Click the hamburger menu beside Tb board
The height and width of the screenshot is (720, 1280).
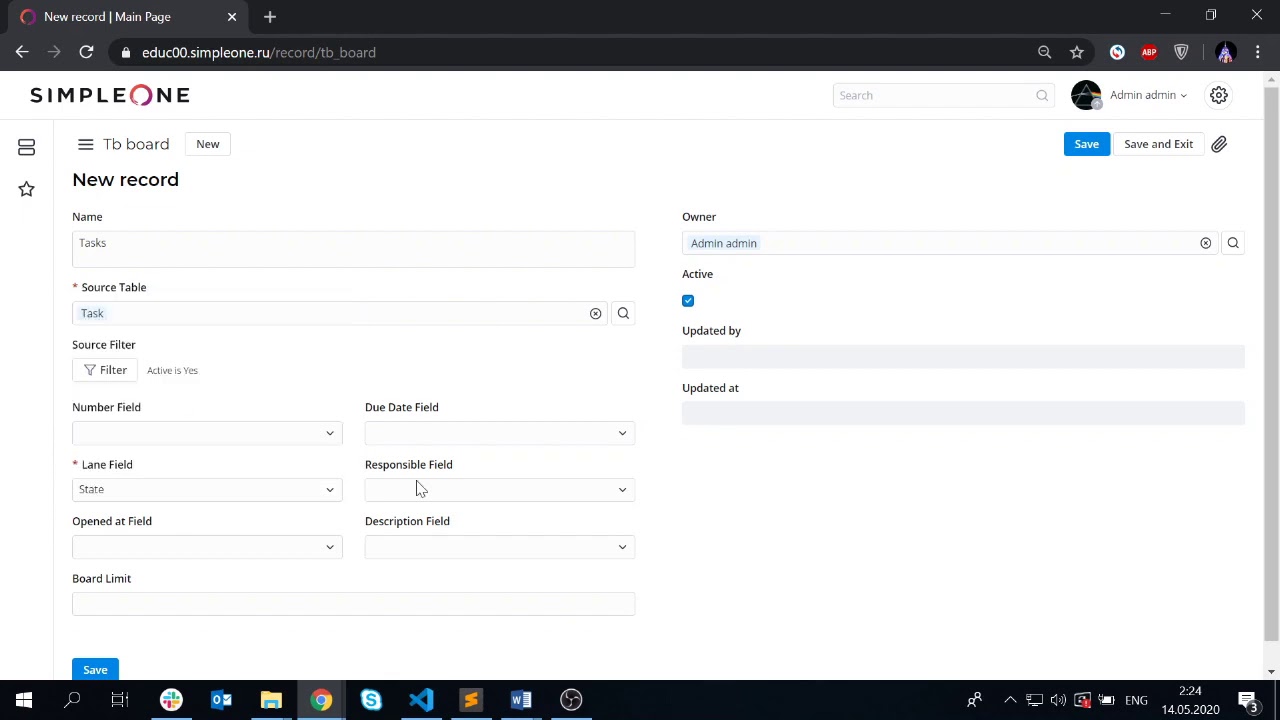(x=86, y=144)
